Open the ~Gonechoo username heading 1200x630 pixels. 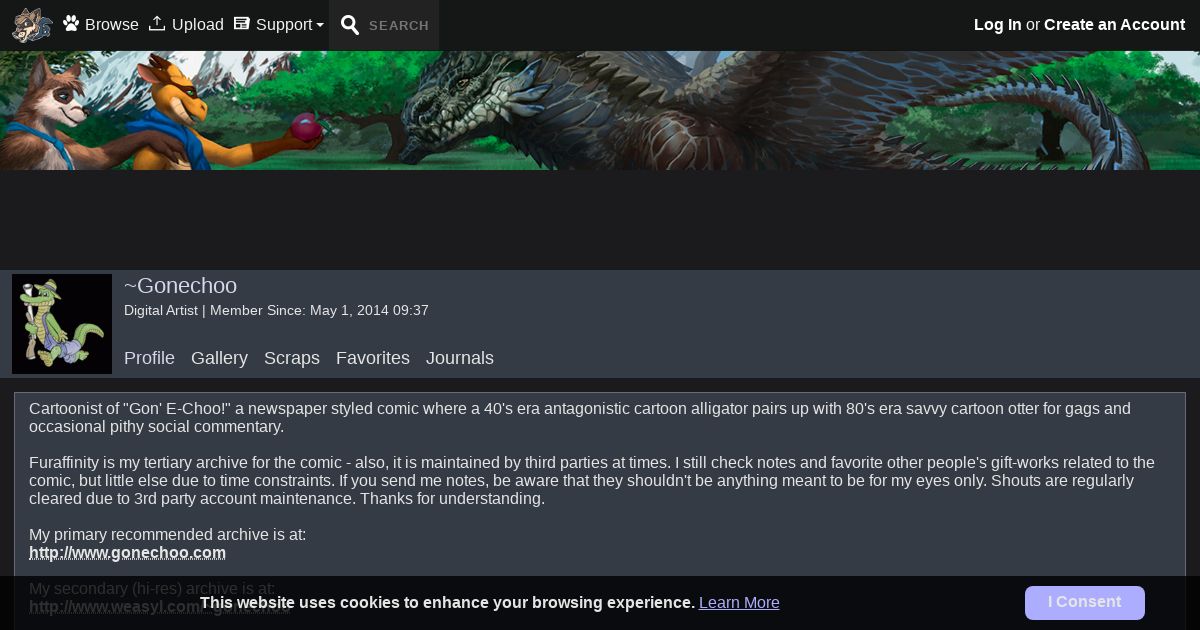click(180, 286)
